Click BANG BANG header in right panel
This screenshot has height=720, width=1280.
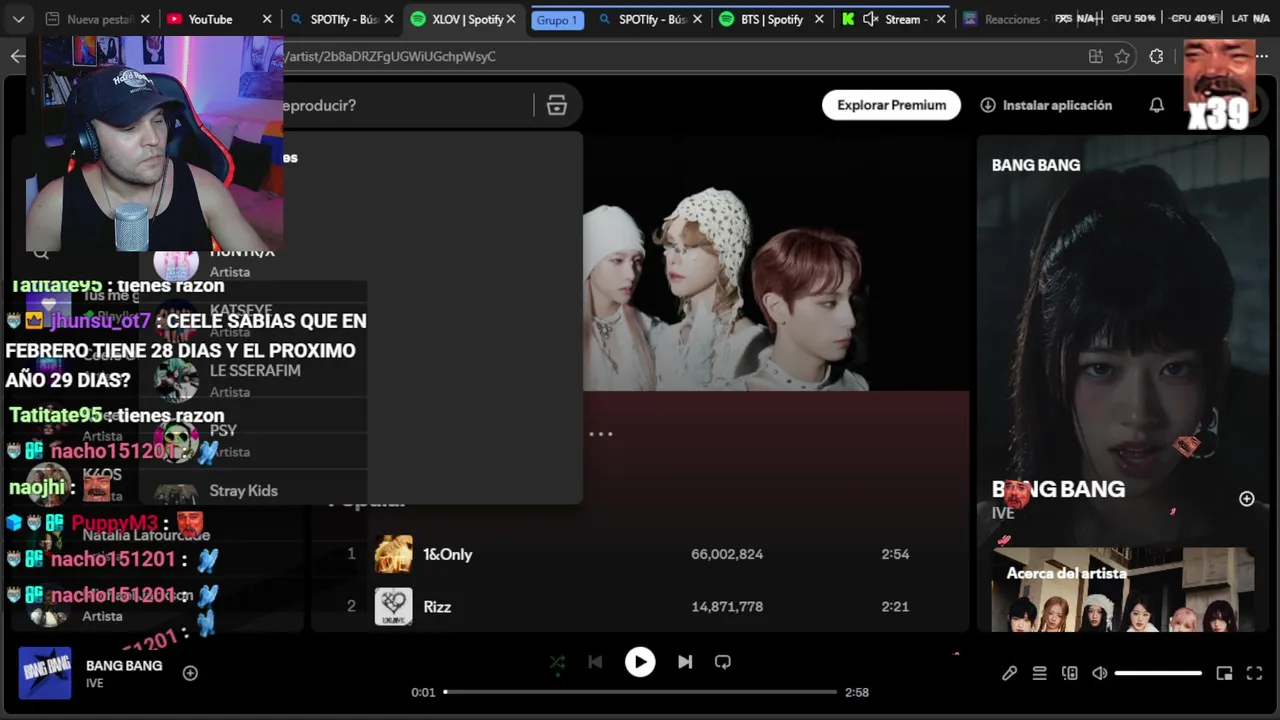1036,165
